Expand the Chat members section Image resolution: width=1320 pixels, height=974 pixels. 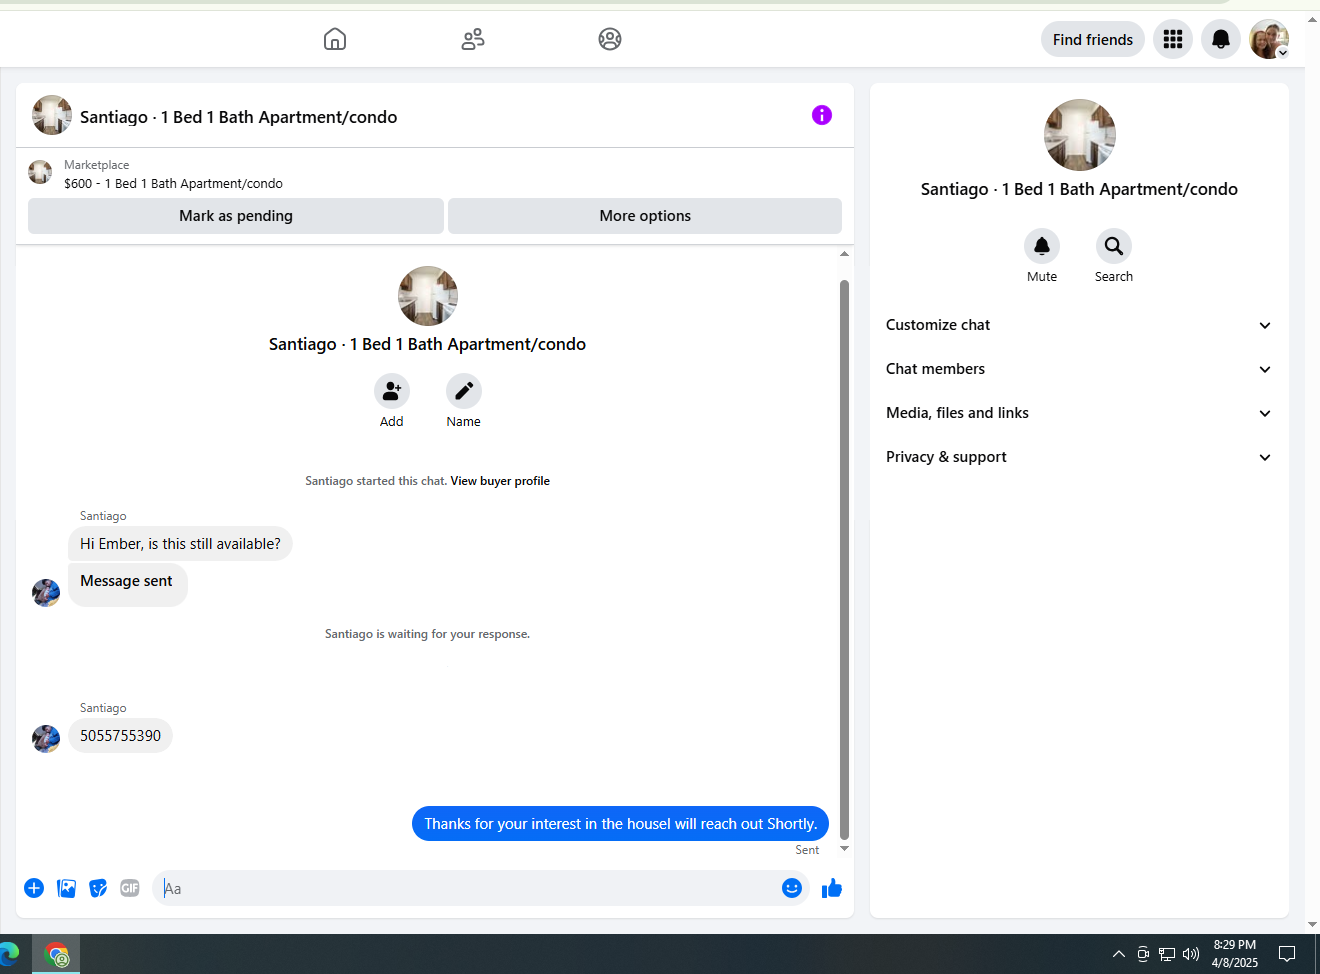click(1079, 369)
